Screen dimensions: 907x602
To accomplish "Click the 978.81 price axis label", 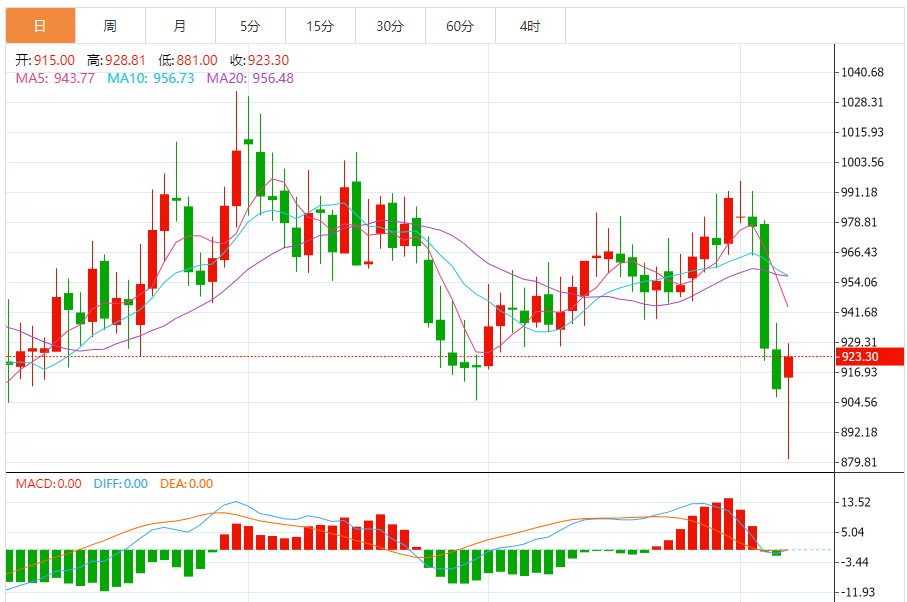I will pyautogui.click(x=859, y=223).
